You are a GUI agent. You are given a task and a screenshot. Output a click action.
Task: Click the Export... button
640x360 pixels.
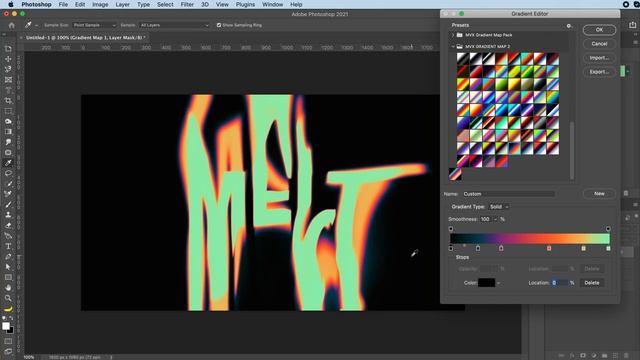tap(599, 72)
